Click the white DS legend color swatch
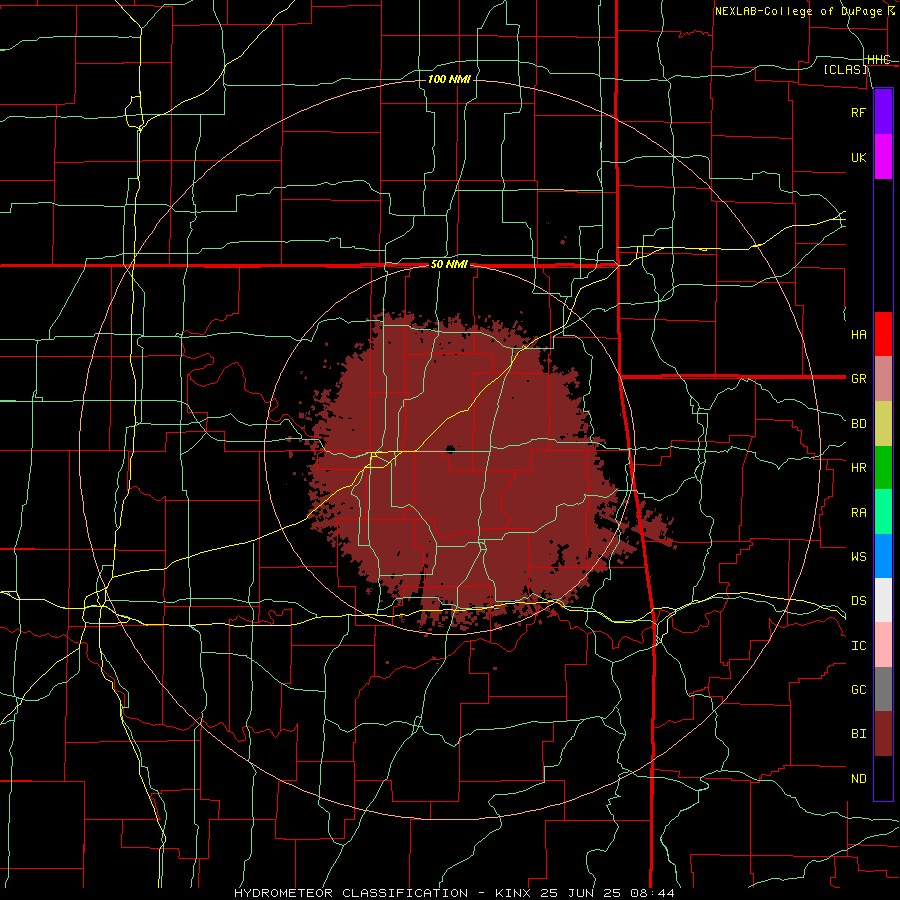The width and height of the screenshot is (900, 900). [x=883, y=600]
